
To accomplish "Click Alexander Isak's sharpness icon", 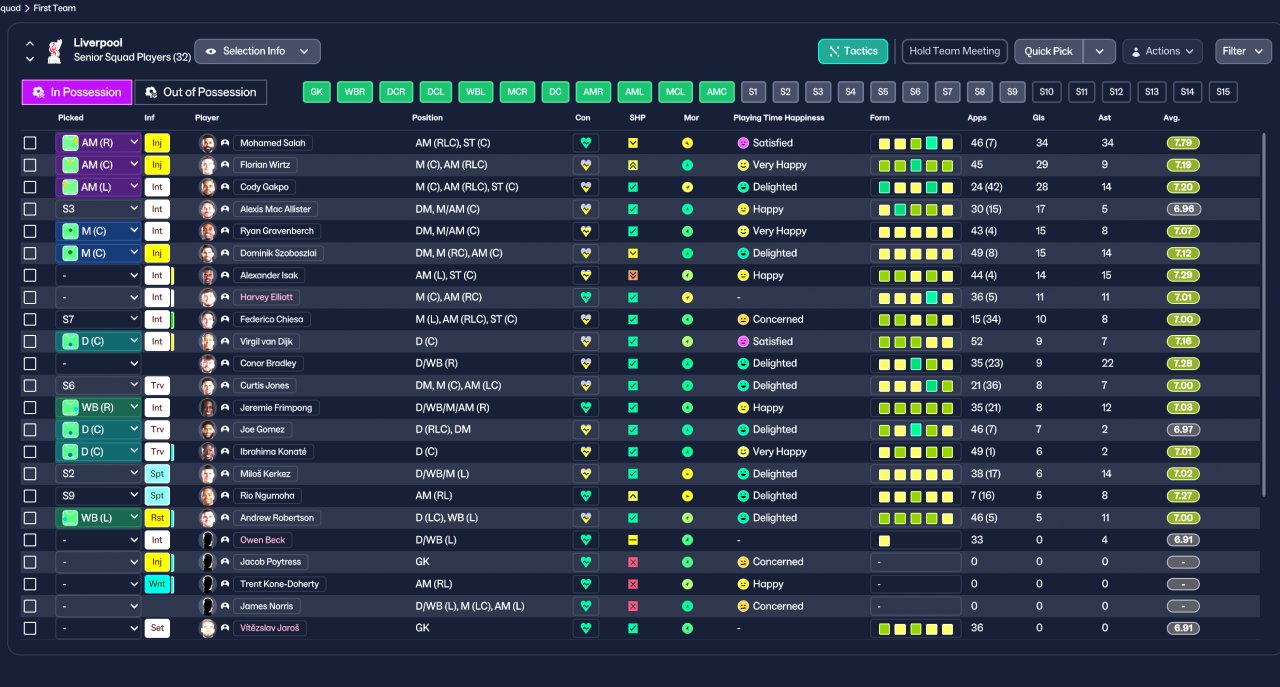I will (633, 275).
